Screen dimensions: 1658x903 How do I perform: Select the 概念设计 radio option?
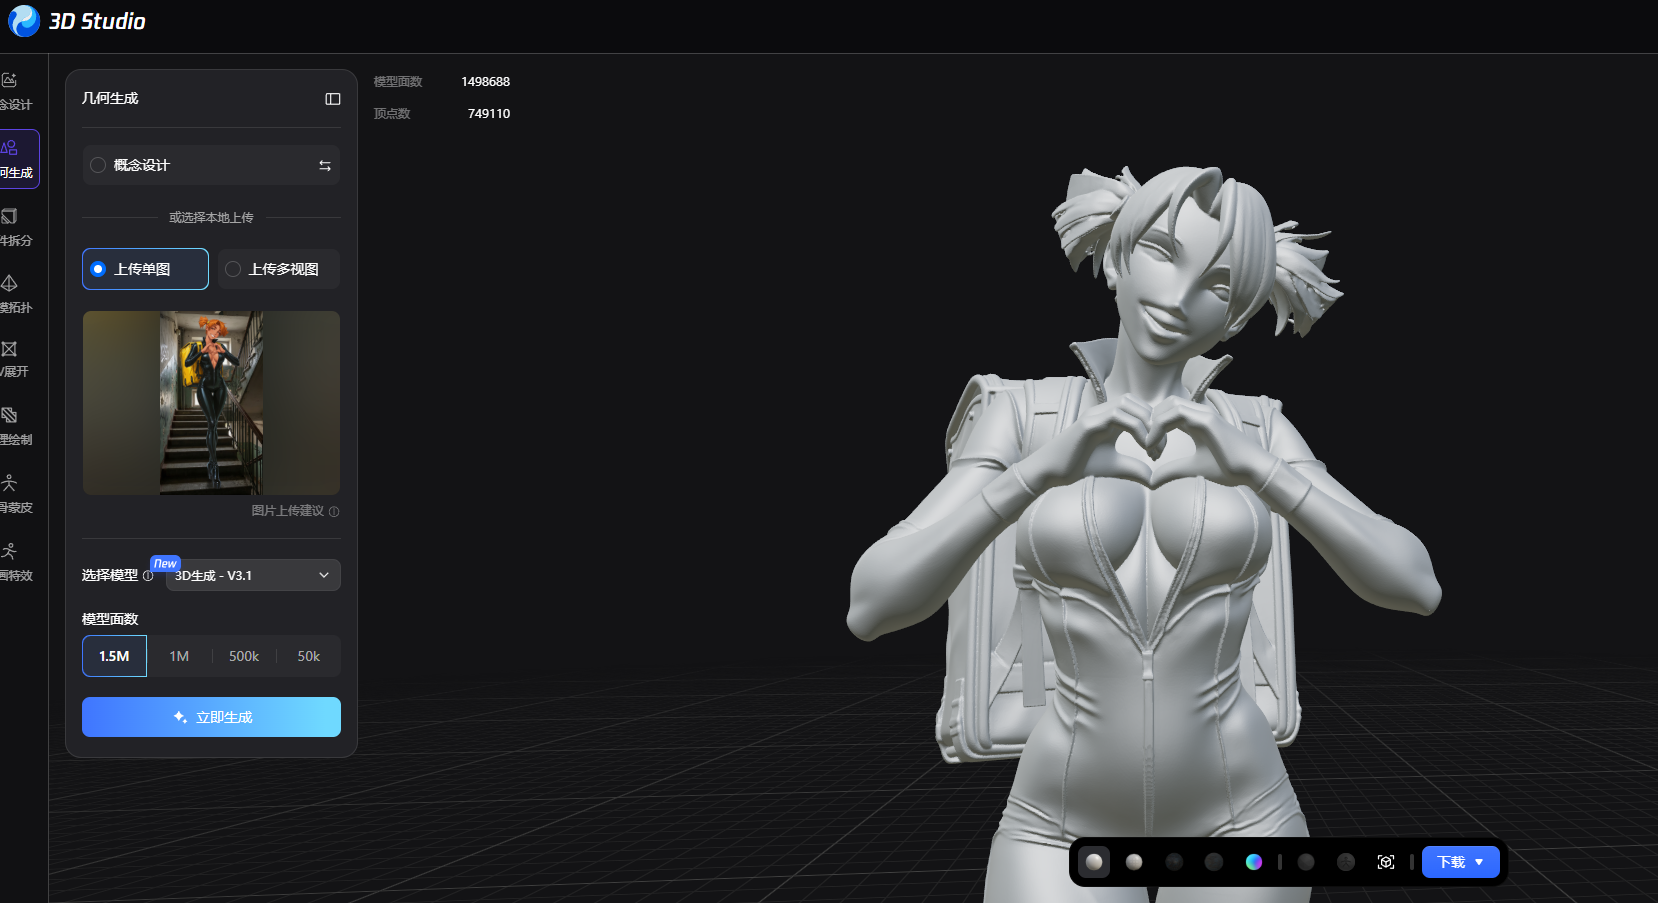click(98, 166)
